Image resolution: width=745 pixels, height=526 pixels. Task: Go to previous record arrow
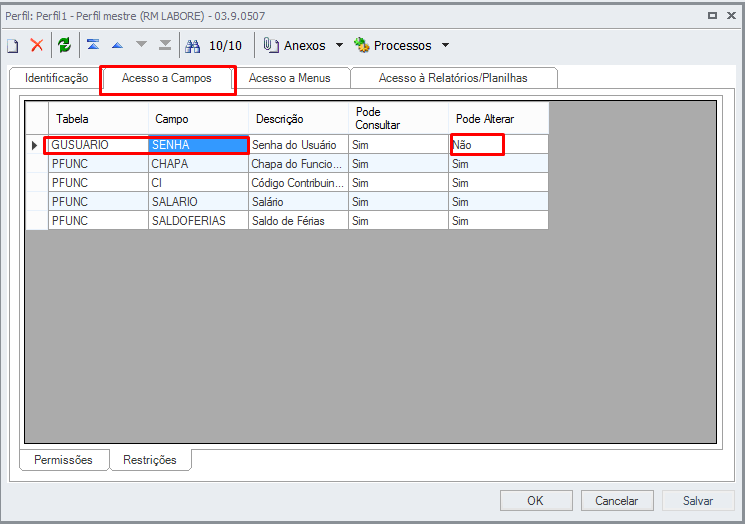[x=117, y=45]
